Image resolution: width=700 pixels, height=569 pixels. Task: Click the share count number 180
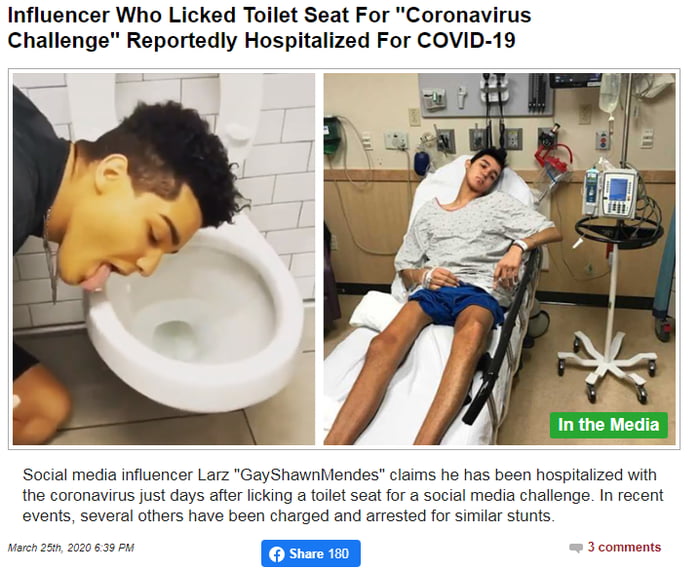[x=338, y=554]
